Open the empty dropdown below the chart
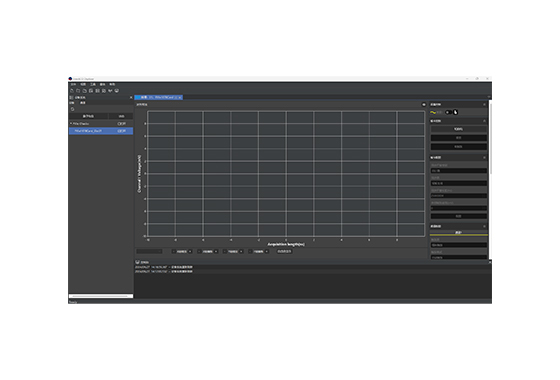560x380 pixels. tap(149, 251)
